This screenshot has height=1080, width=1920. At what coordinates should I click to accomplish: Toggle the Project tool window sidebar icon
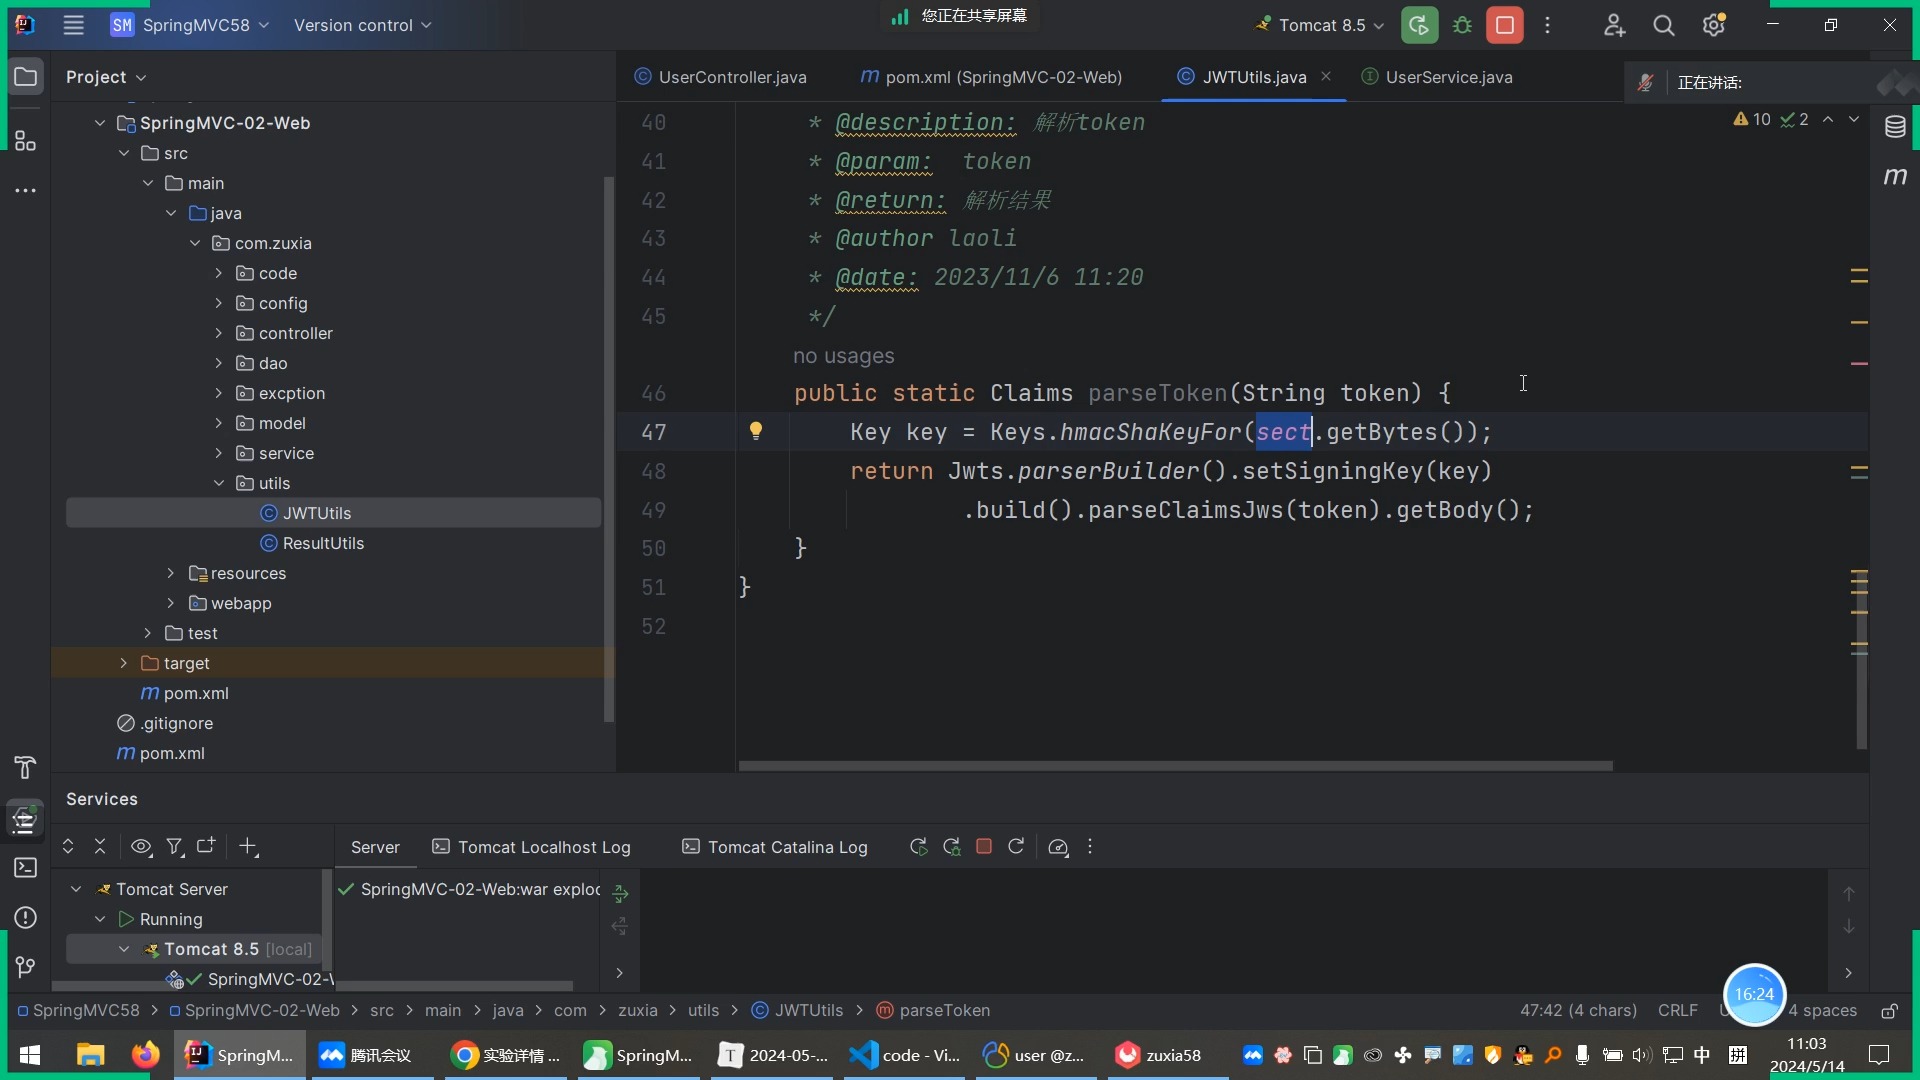pos(26,77)
